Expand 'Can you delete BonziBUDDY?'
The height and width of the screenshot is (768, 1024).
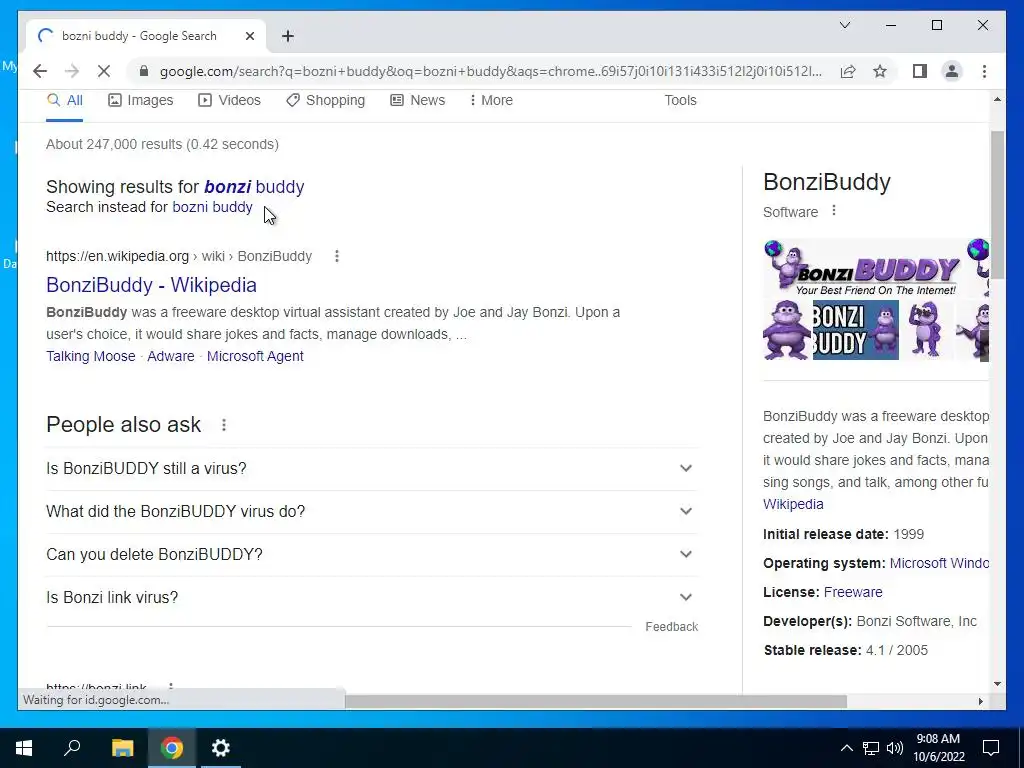tap(372, 554)
